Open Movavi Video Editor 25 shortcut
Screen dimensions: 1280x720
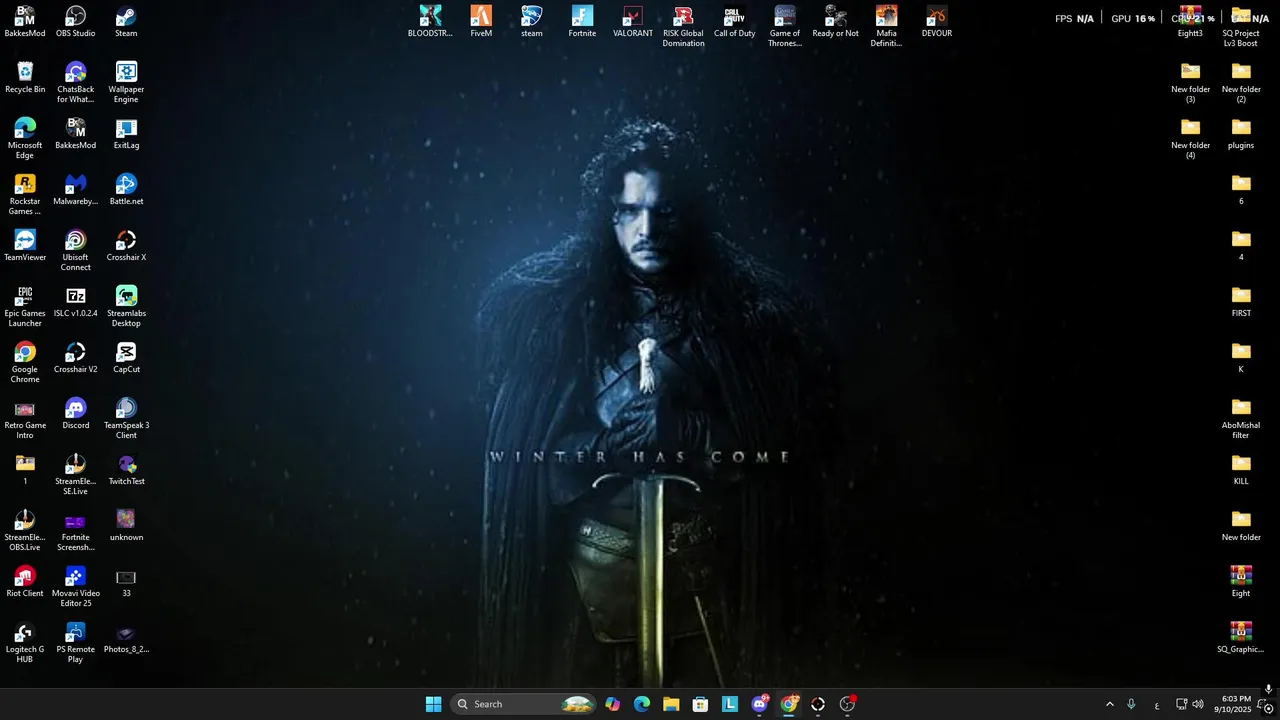76,587
